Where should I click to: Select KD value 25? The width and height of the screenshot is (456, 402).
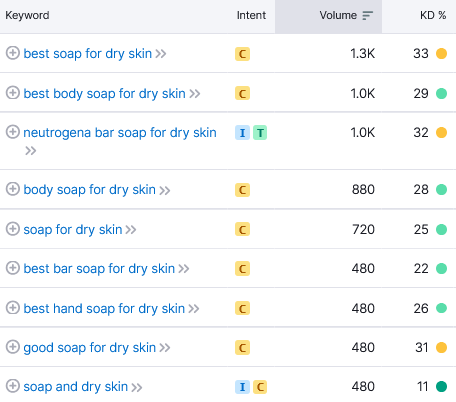tap(421, 230)
